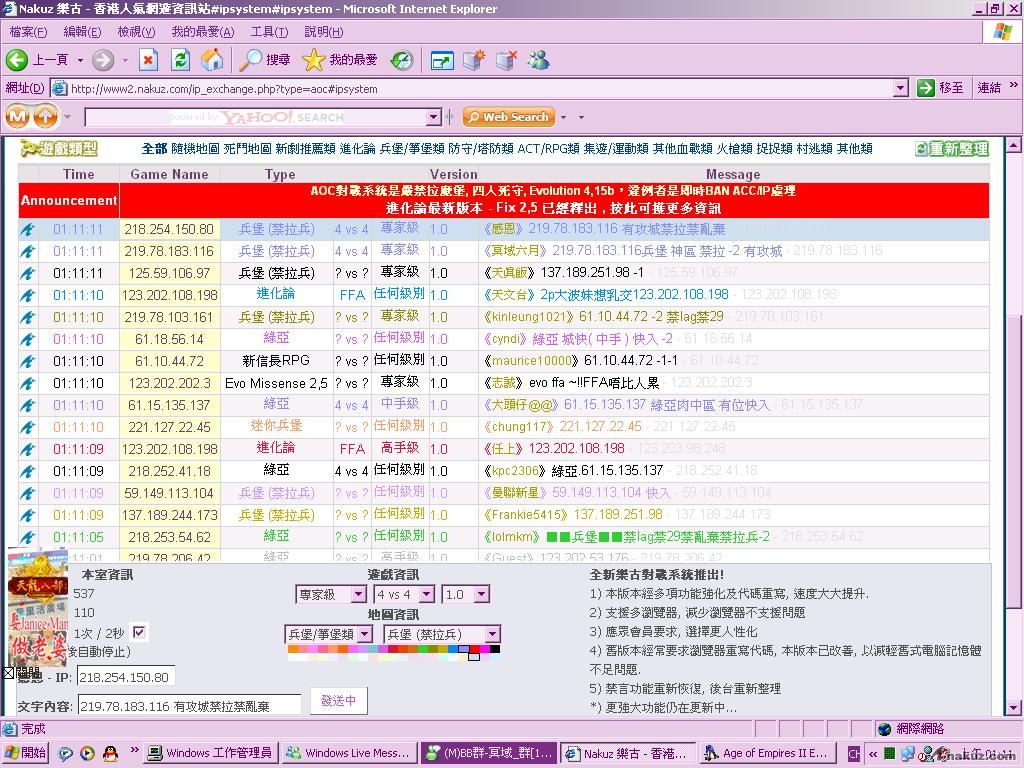Toggle the 1次 / 2秒 auto-send checkbox
1024x768 pixels.
(139, 632)
